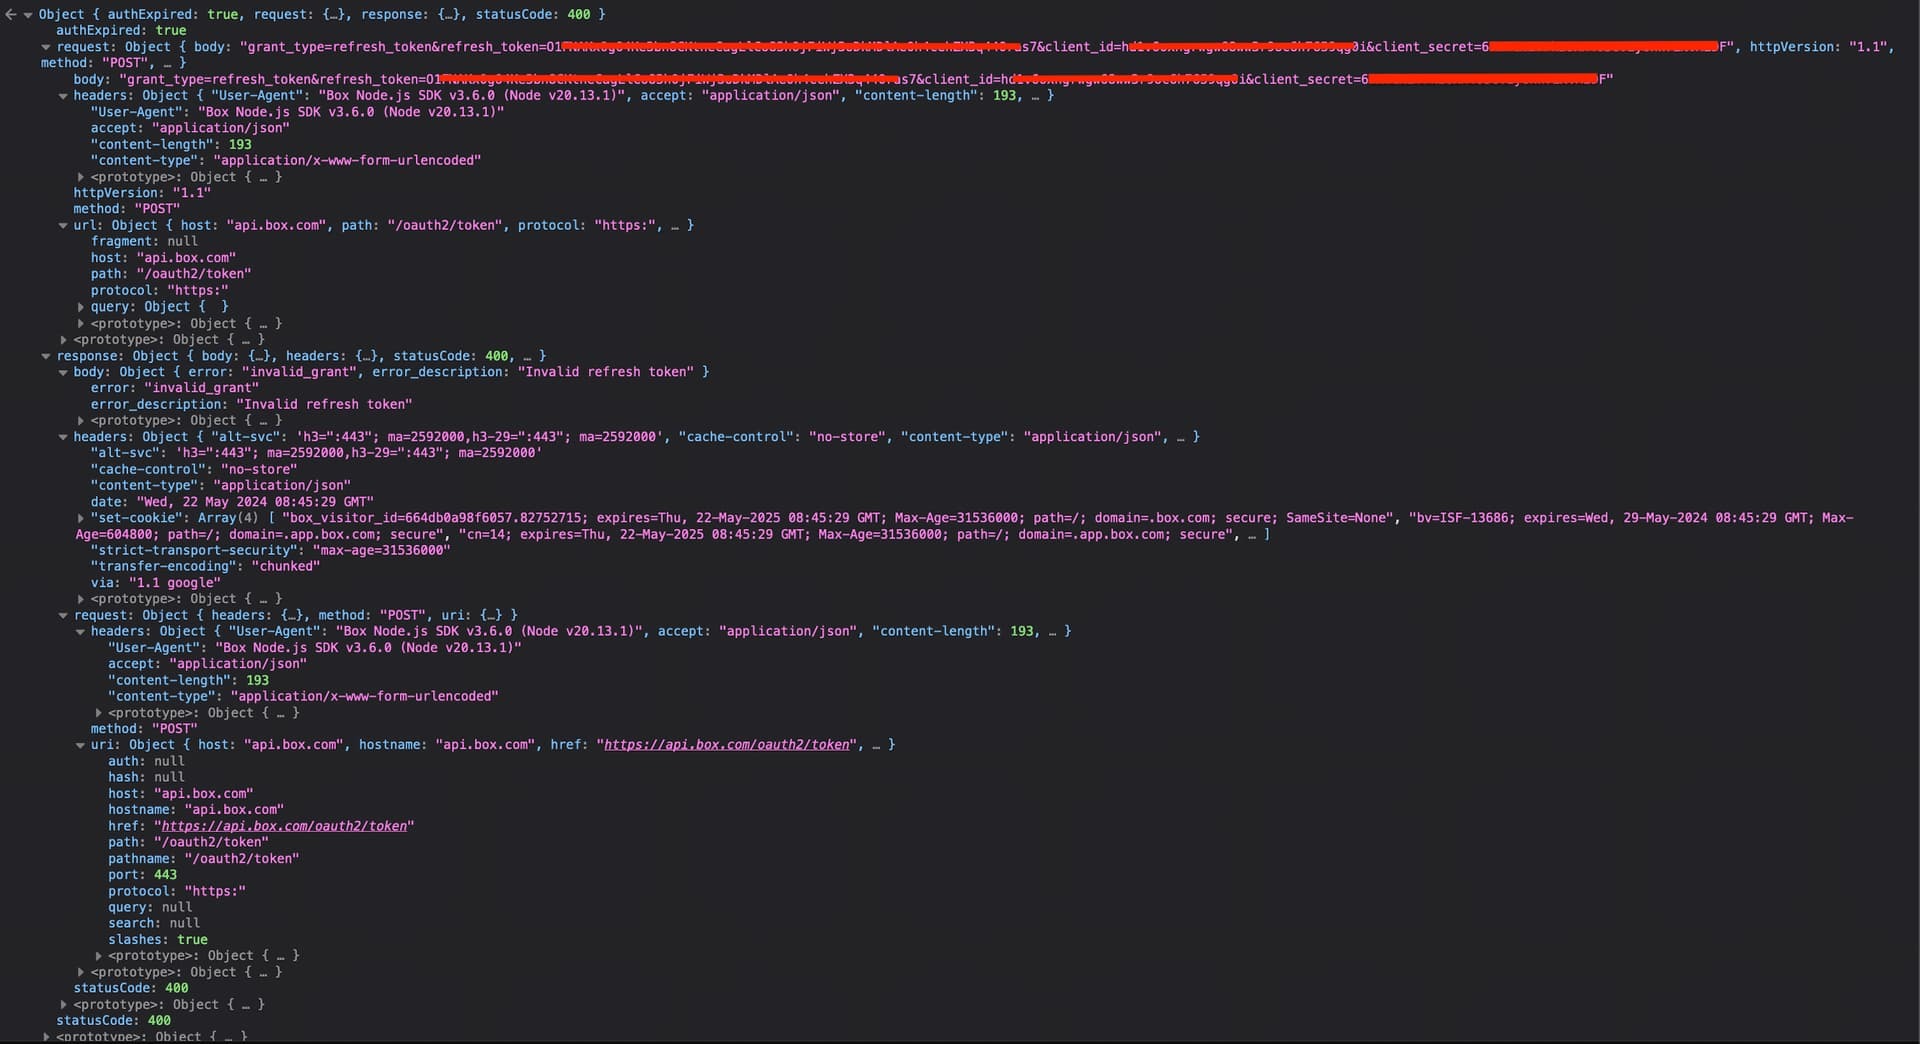Click the error: "invalid_grant" row
Image resolution: width=1920 pixels, height=1044 pixels.
175,388
